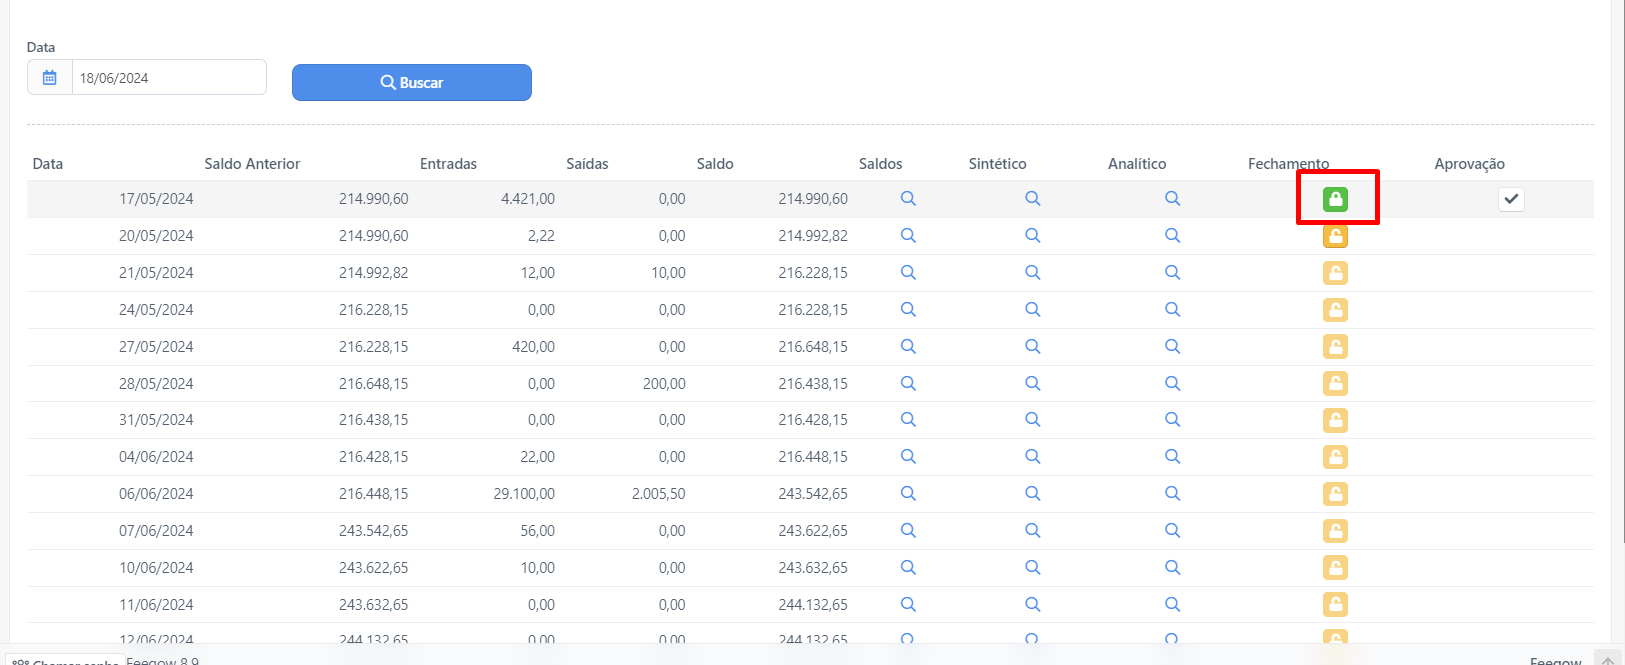Open Analítico magnifier for 31/05/2024 row

click(x=1172, y=419)
